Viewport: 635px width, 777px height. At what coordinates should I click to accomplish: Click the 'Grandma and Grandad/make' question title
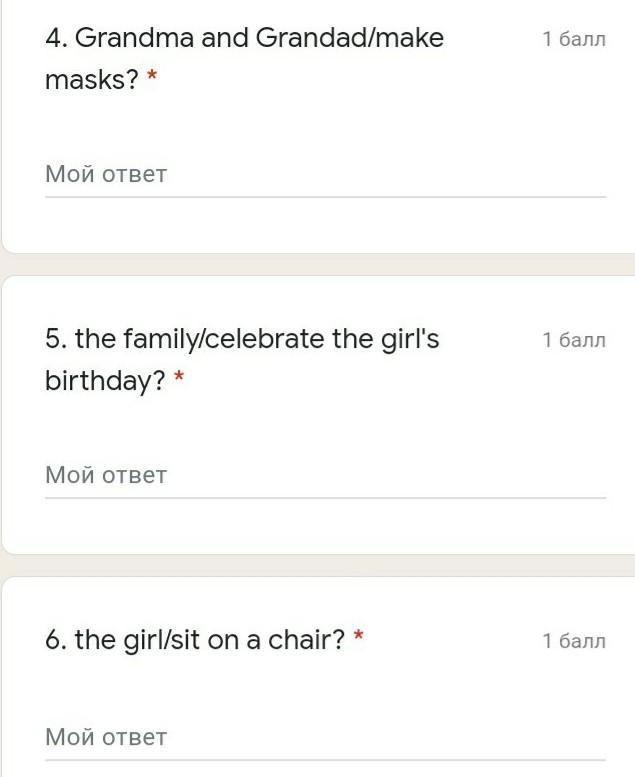pos(244,39)
